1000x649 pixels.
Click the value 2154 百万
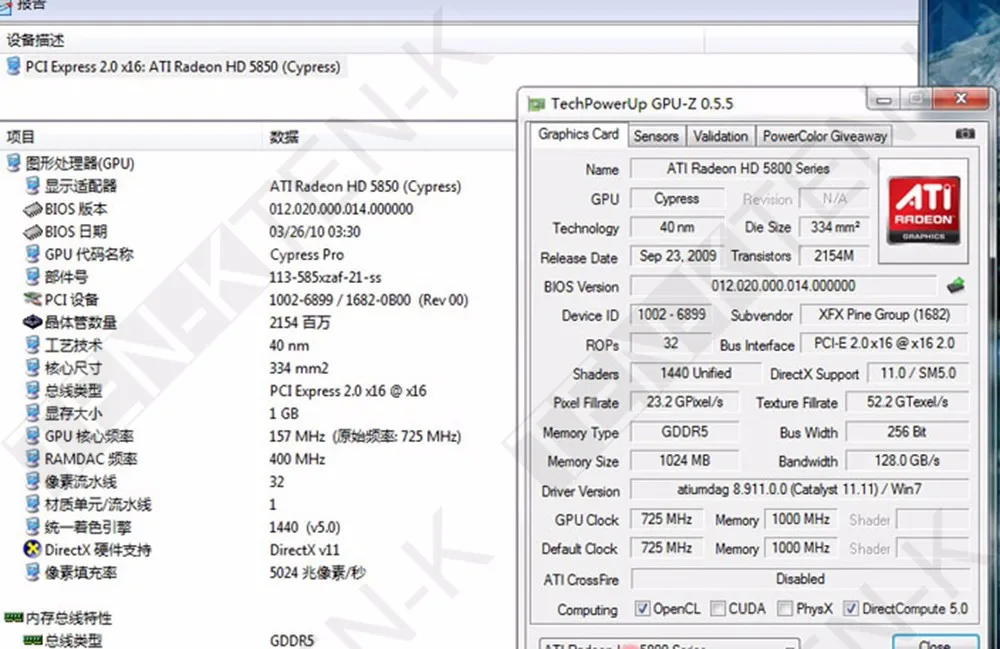click(x=300, y=323)
